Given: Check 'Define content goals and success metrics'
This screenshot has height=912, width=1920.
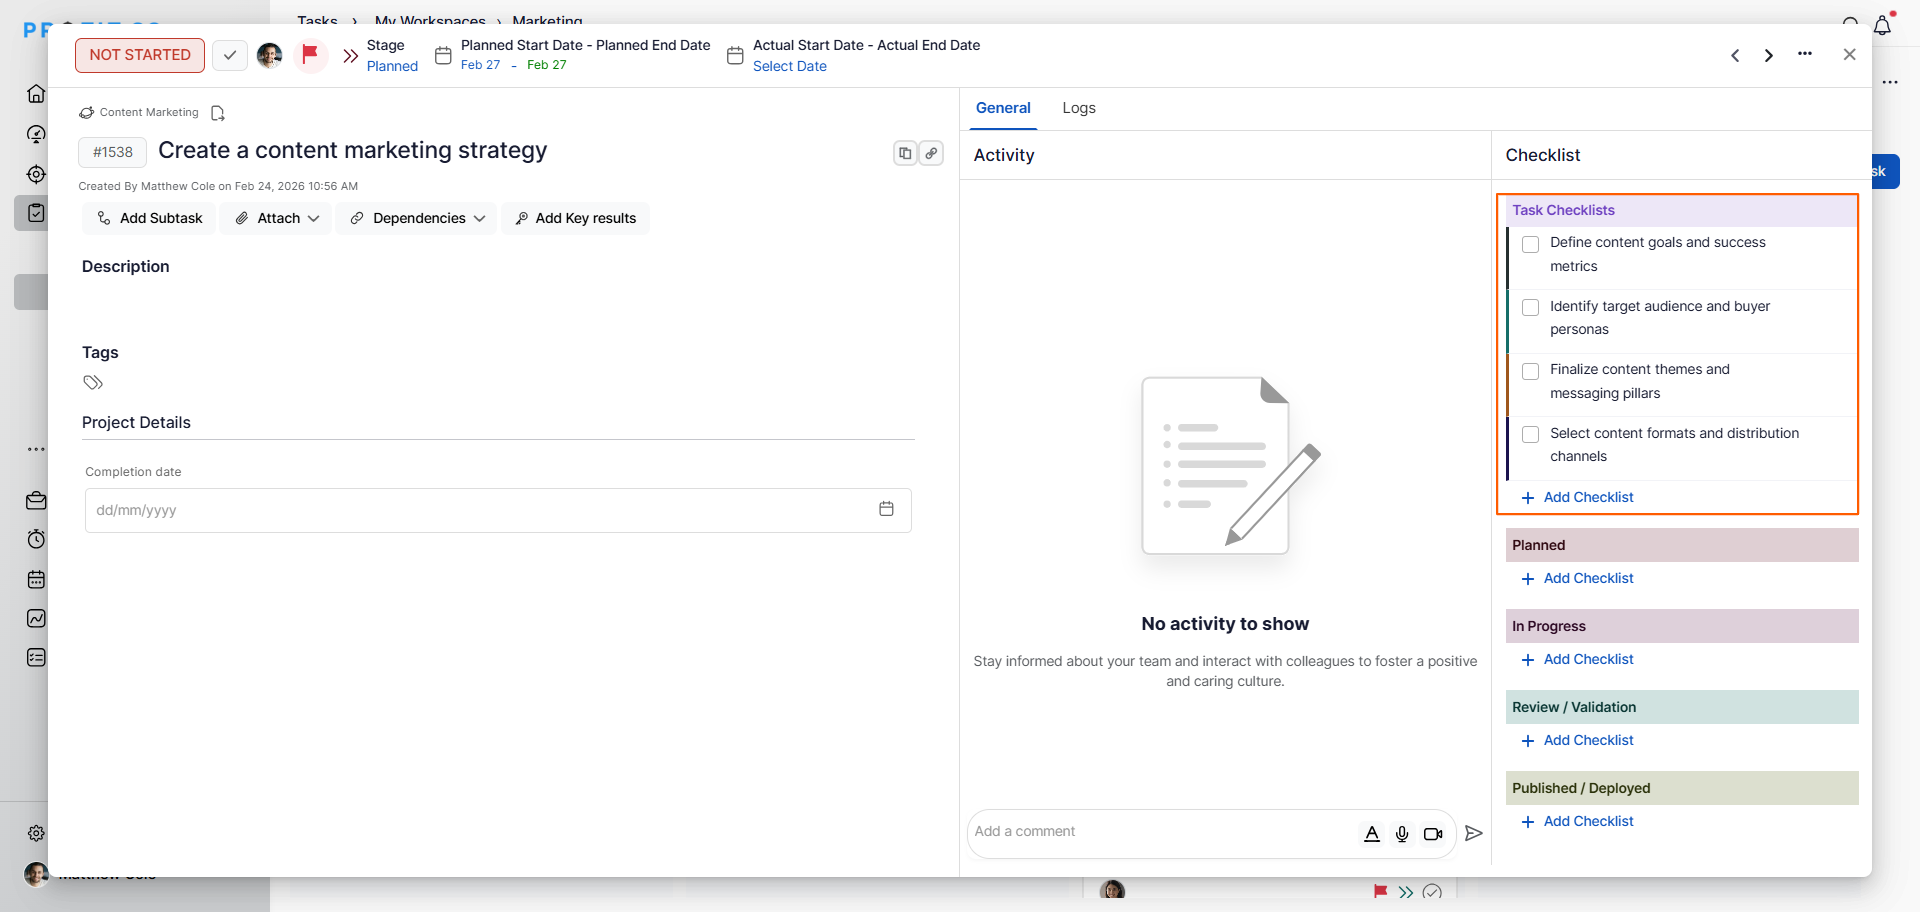Looking at the screenshot, I should (1530, 244).
